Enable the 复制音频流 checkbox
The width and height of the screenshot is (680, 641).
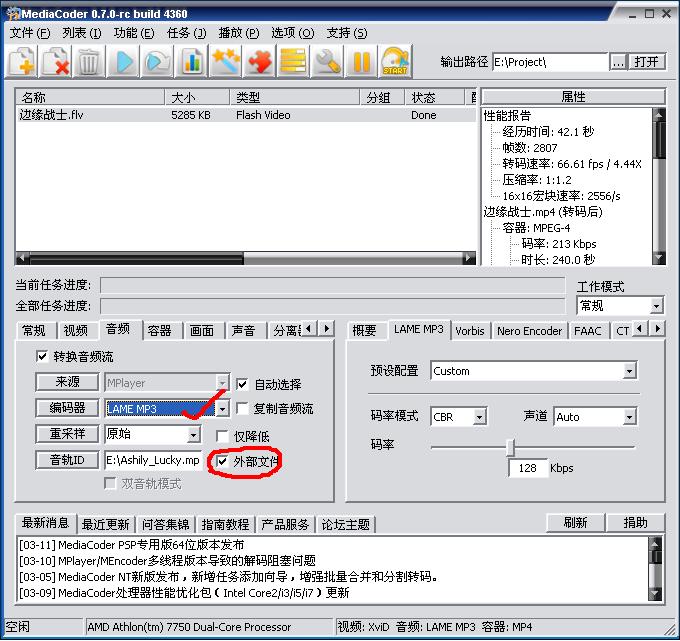(x=242, y=409)
